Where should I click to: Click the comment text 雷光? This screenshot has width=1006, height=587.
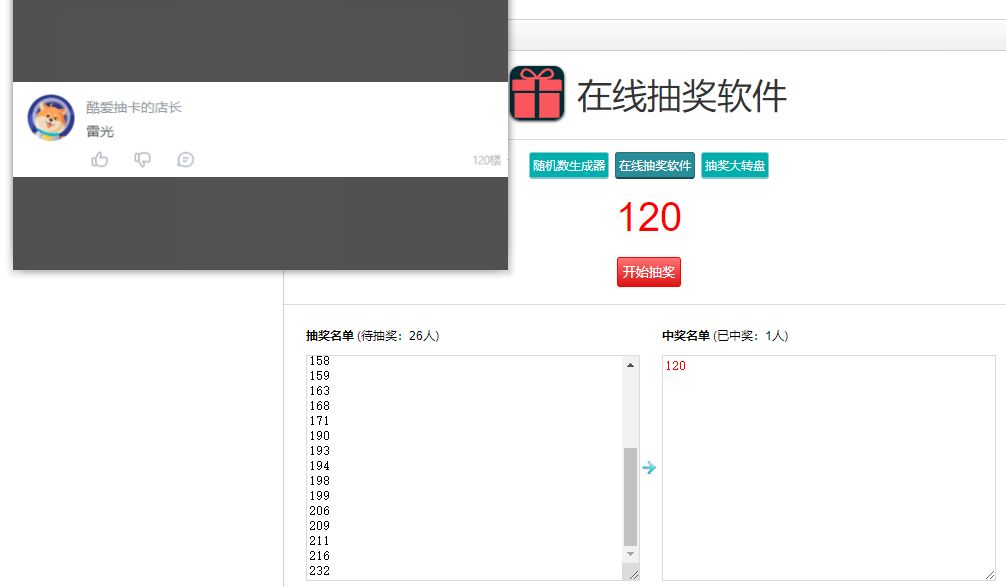[x=100, y=132]
